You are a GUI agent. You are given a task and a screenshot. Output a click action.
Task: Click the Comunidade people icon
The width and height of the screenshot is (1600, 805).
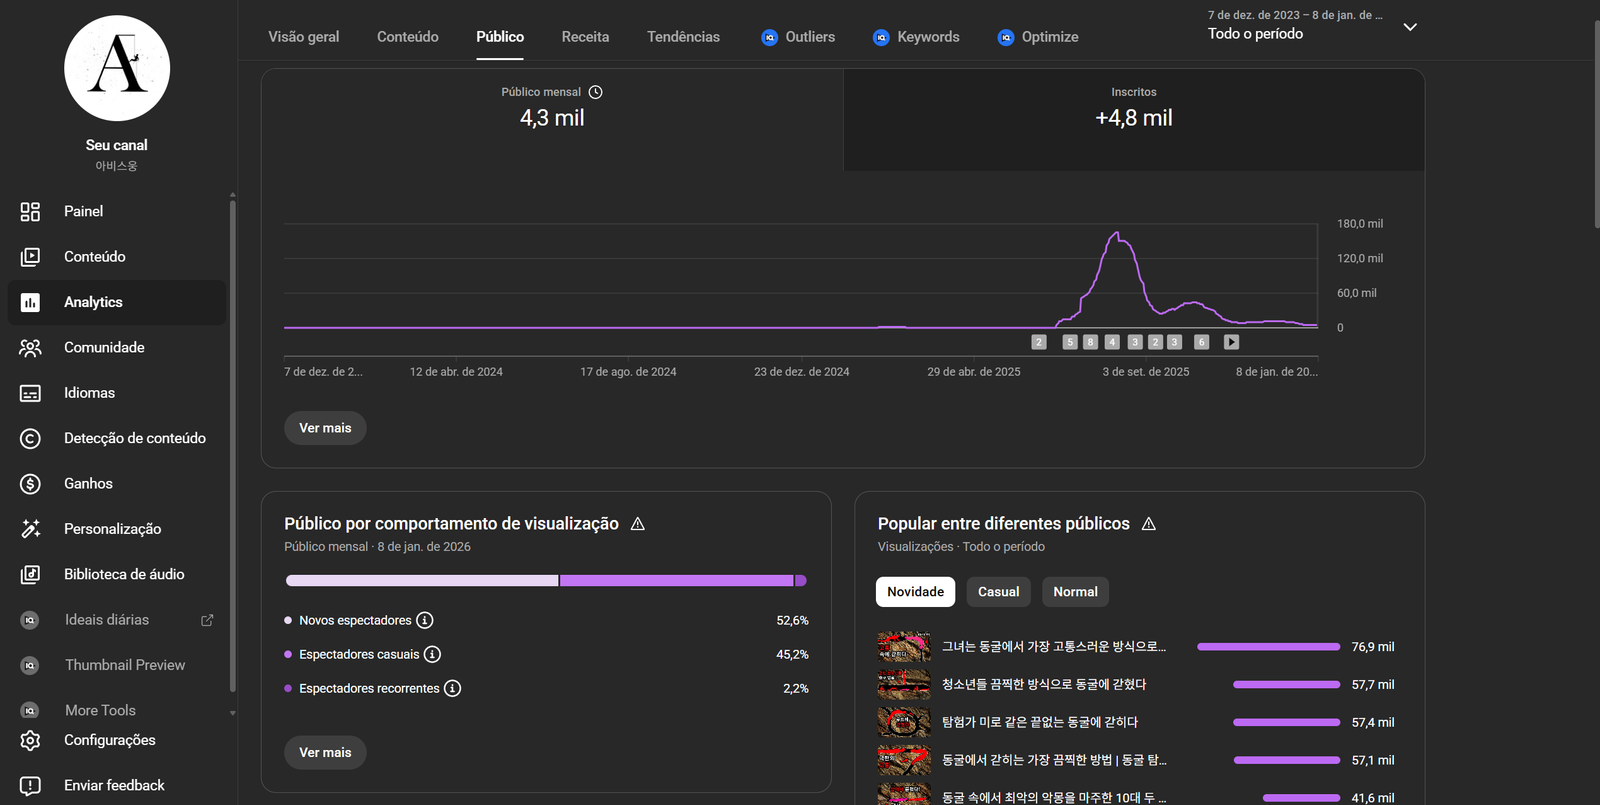[30, 348]
